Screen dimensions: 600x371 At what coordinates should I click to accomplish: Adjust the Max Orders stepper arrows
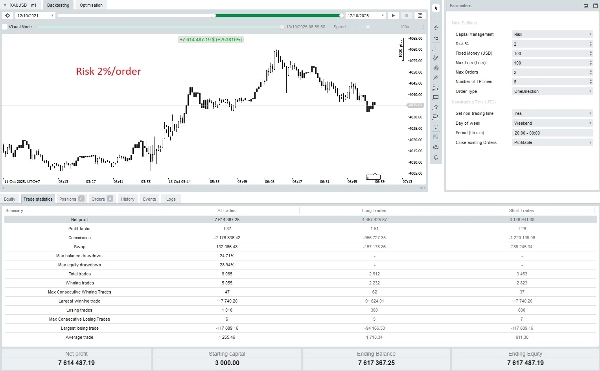pos(590,72)
